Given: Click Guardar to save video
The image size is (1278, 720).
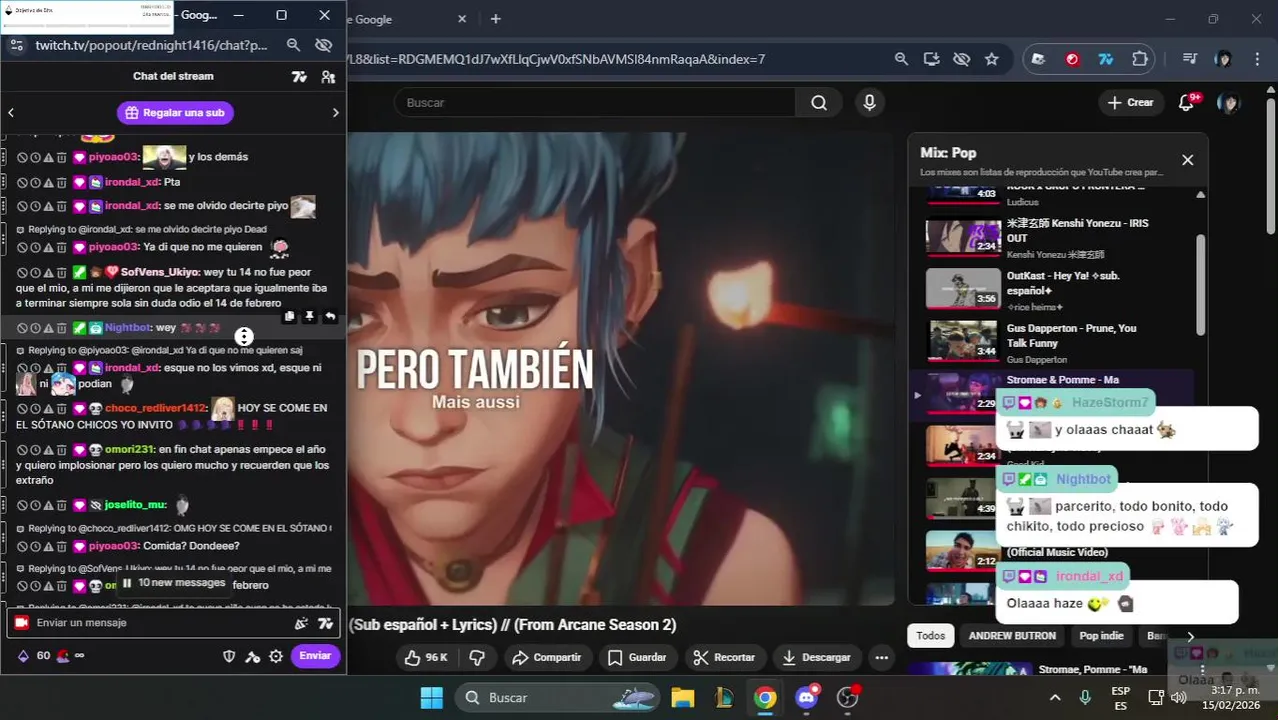Looking at the screenshot, I should (636, 658).
